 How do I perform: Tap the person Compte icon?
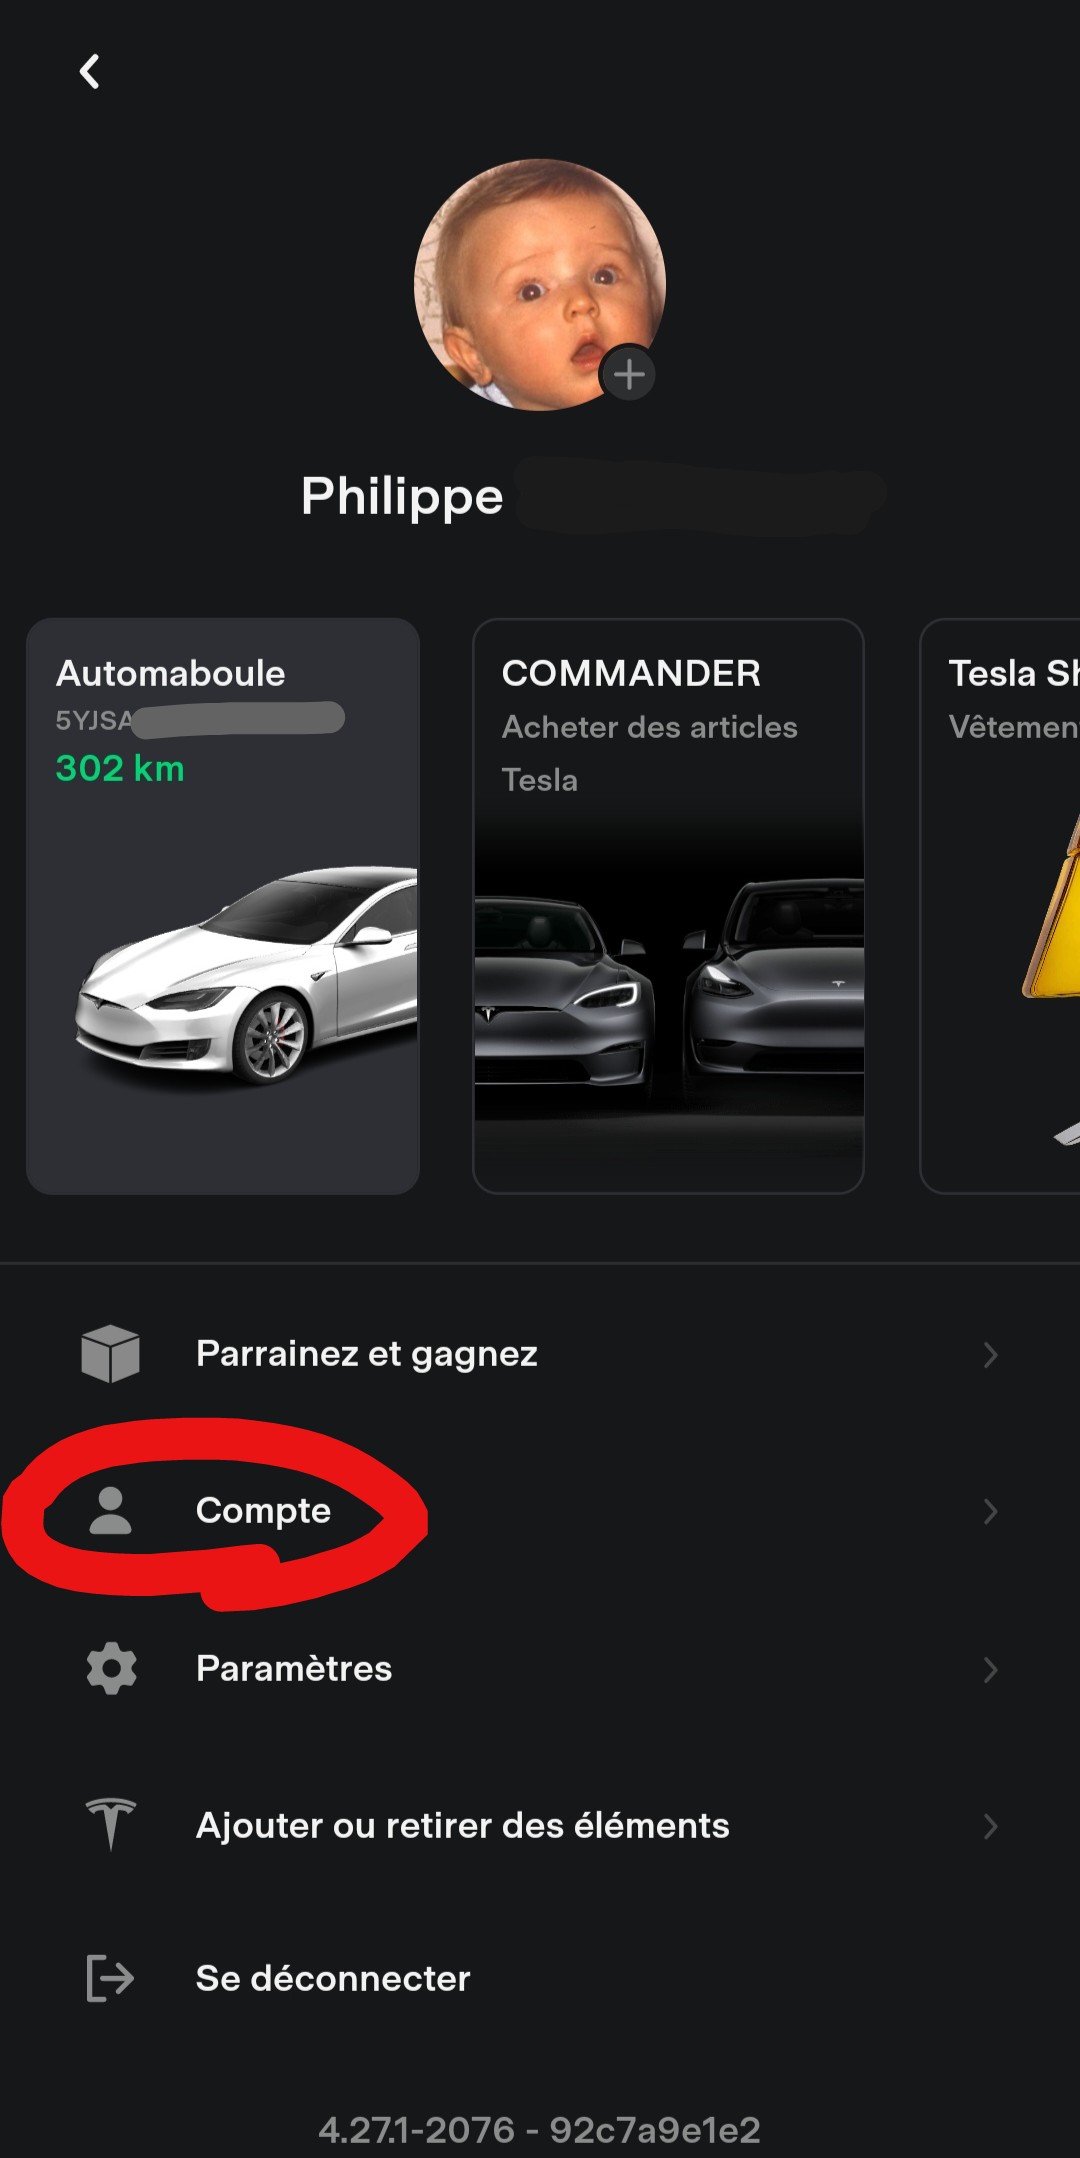(110, 1510)
